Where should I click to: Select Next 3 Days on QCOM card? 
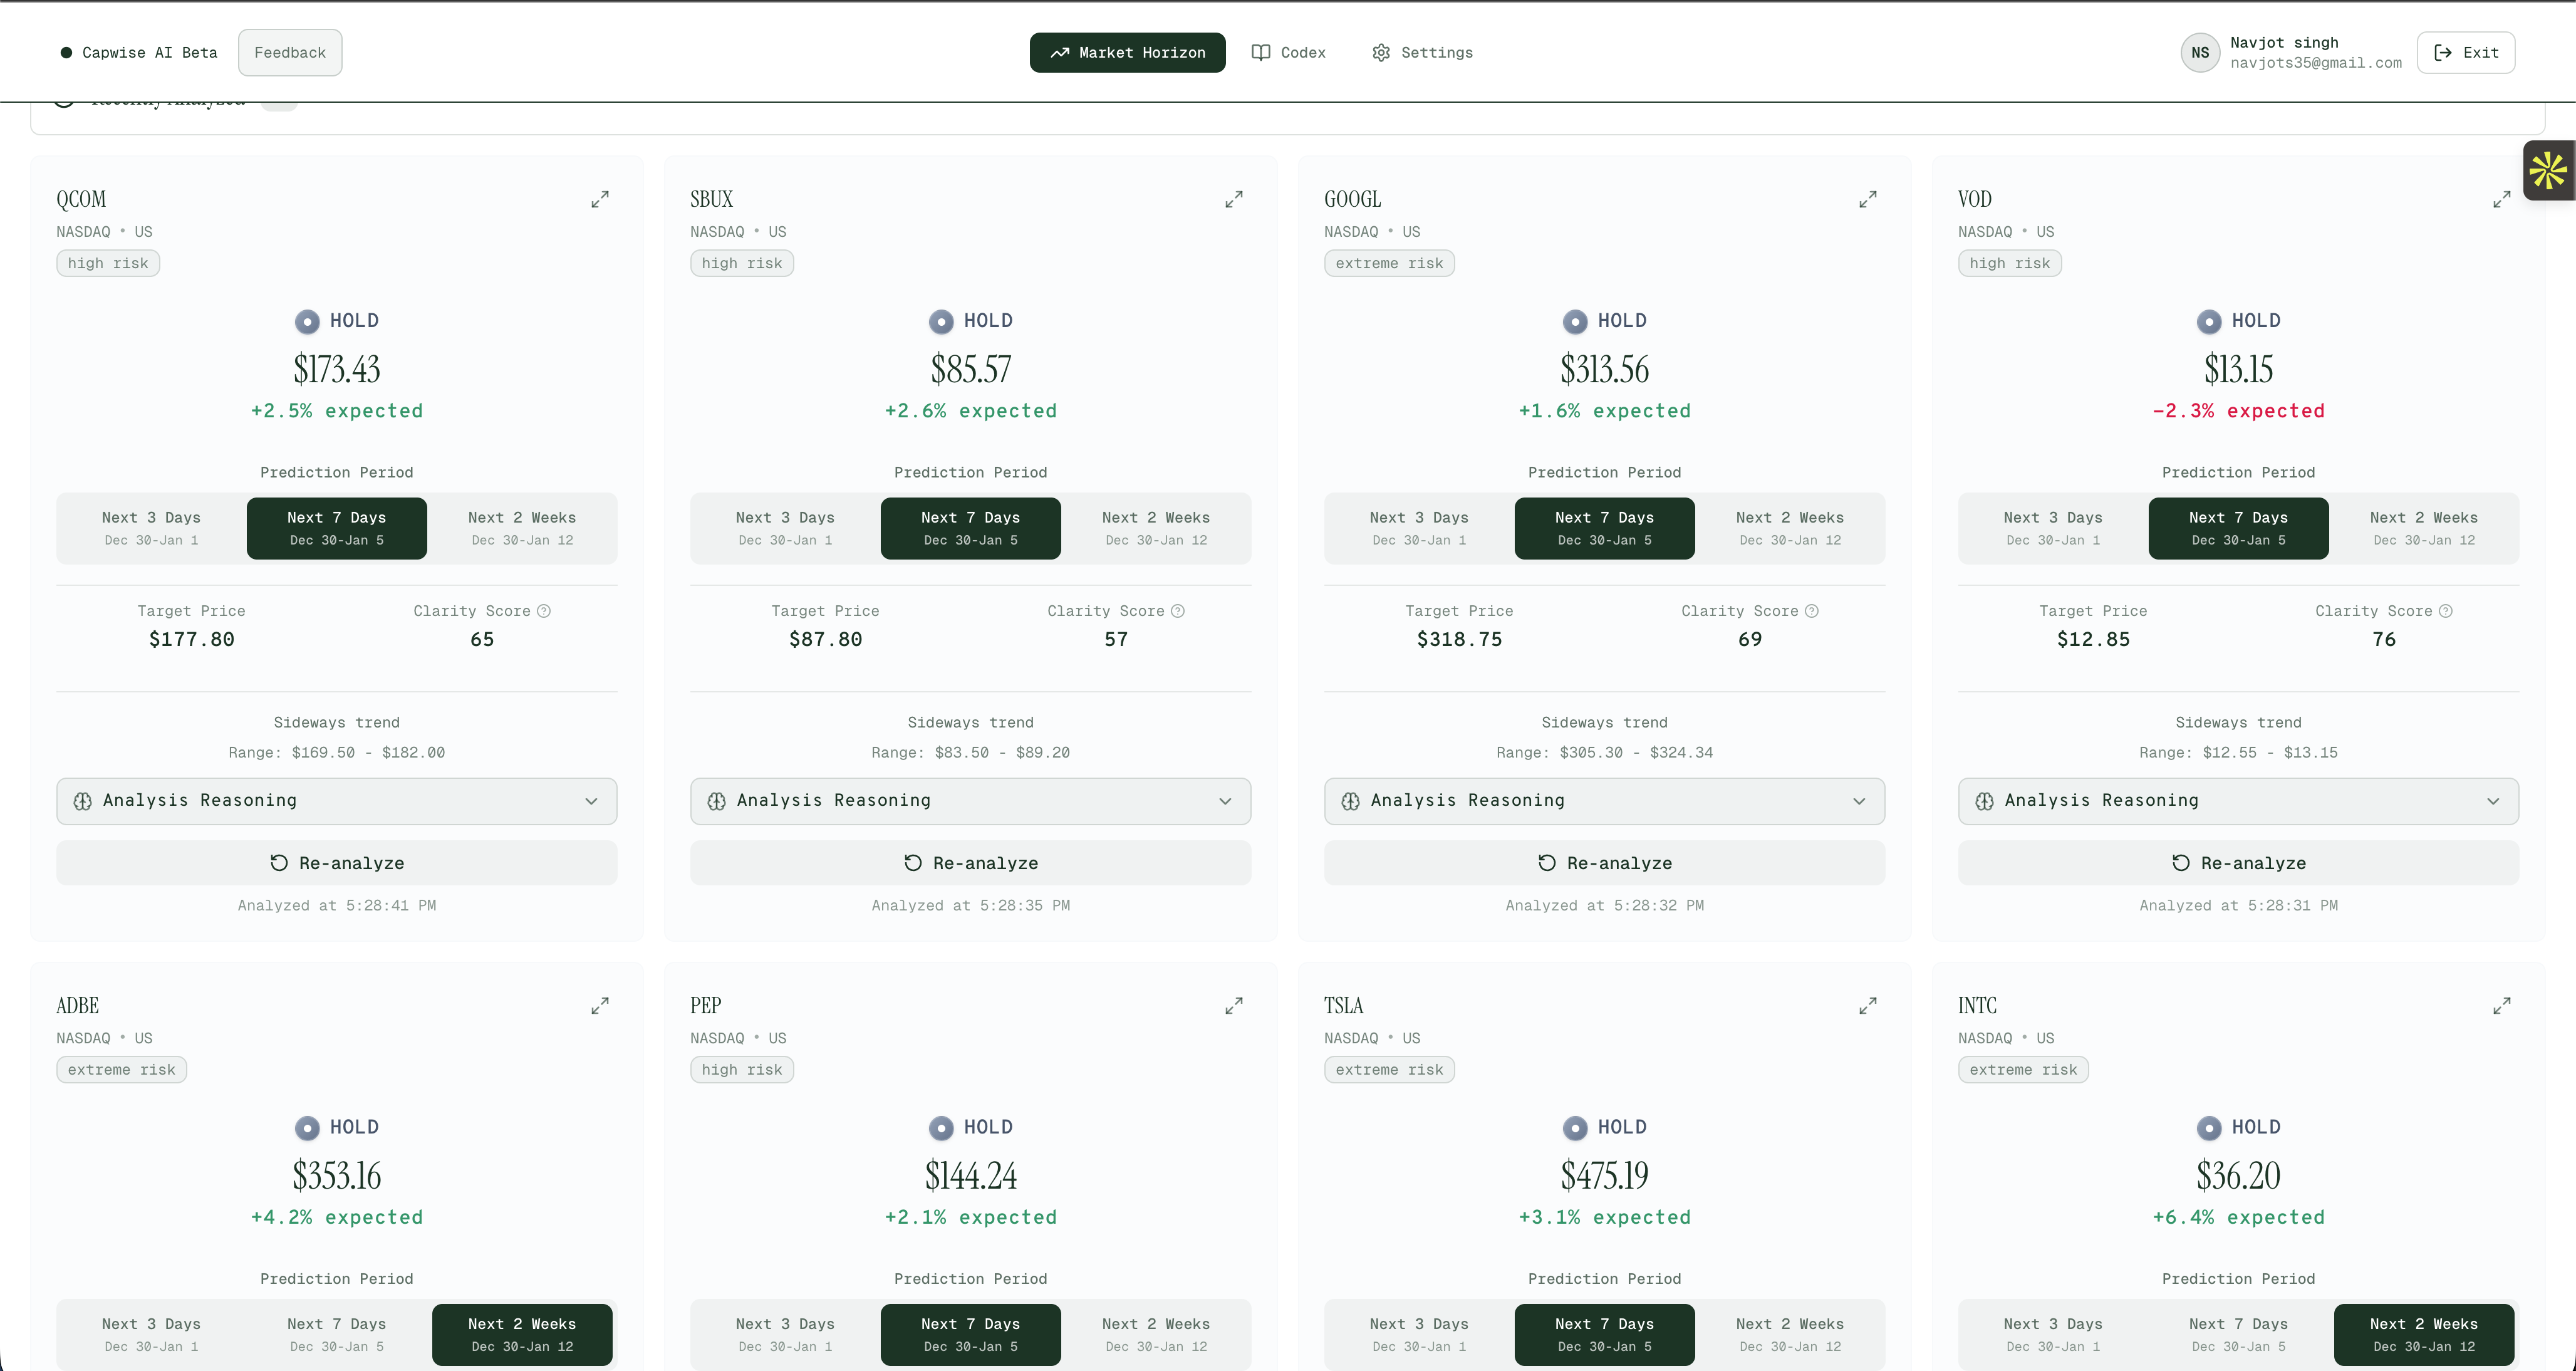151,528
